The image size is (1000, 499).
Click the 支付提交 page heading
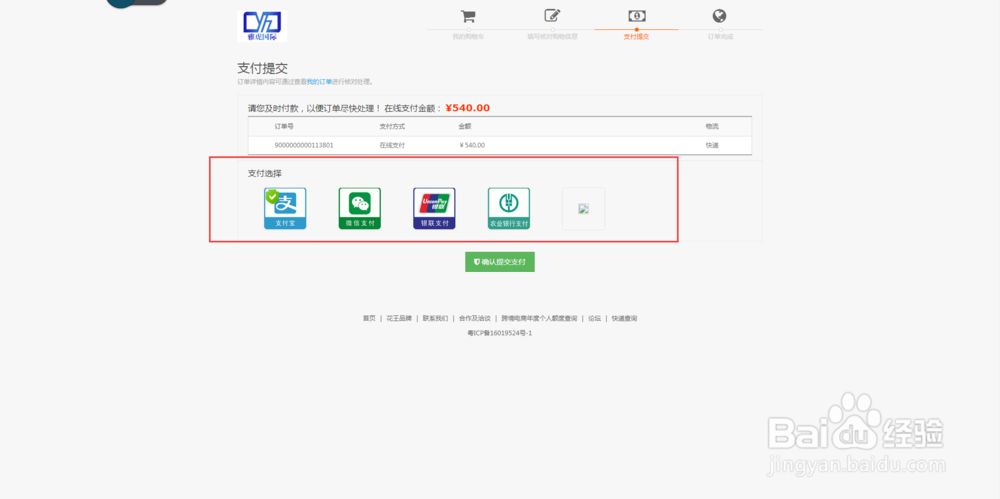[x=262, y=69]
